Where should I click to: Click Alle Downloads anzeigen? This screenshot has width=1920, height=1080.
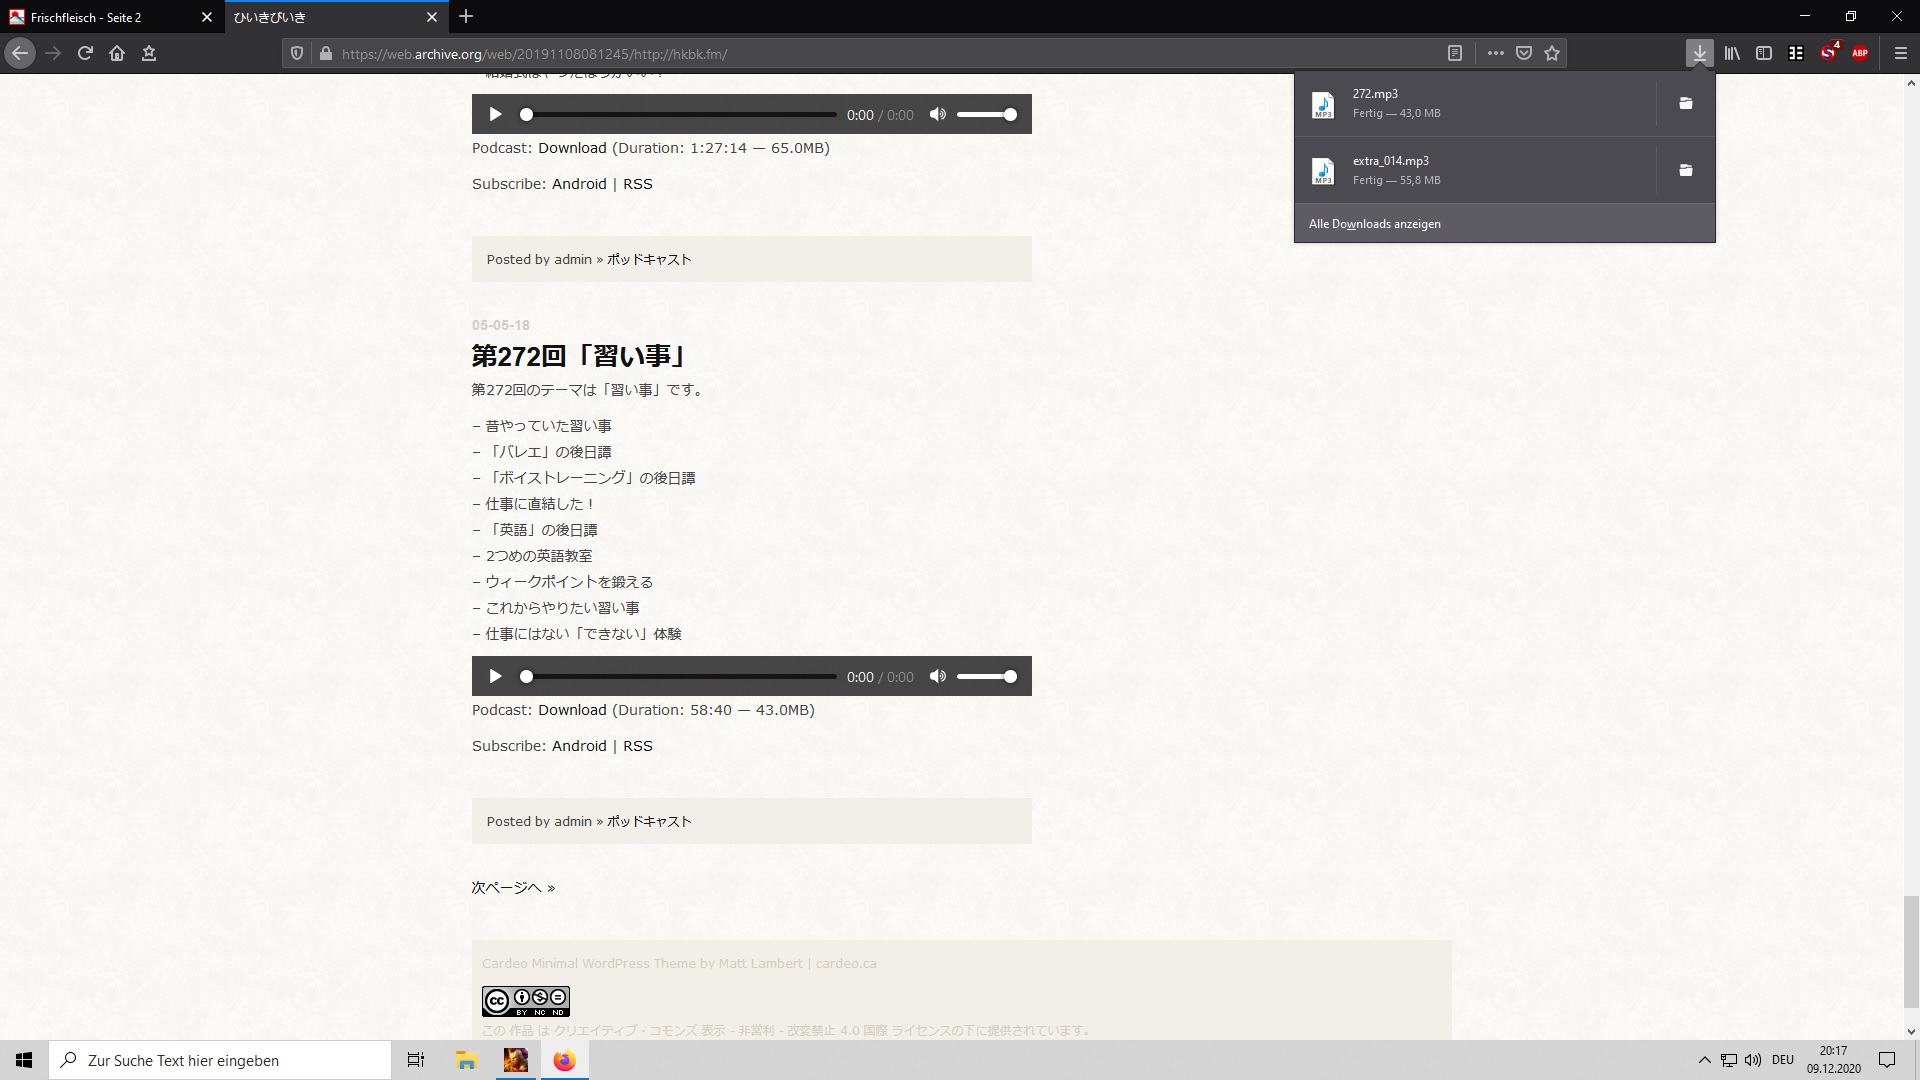(x=1374, y=224)
